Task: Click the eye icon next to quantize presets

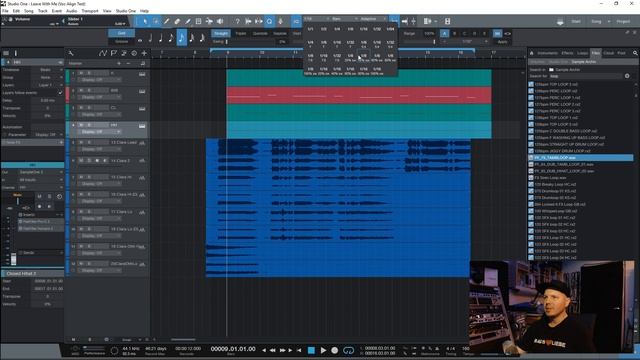Action: pyautogui.click(x=508, y=33)
